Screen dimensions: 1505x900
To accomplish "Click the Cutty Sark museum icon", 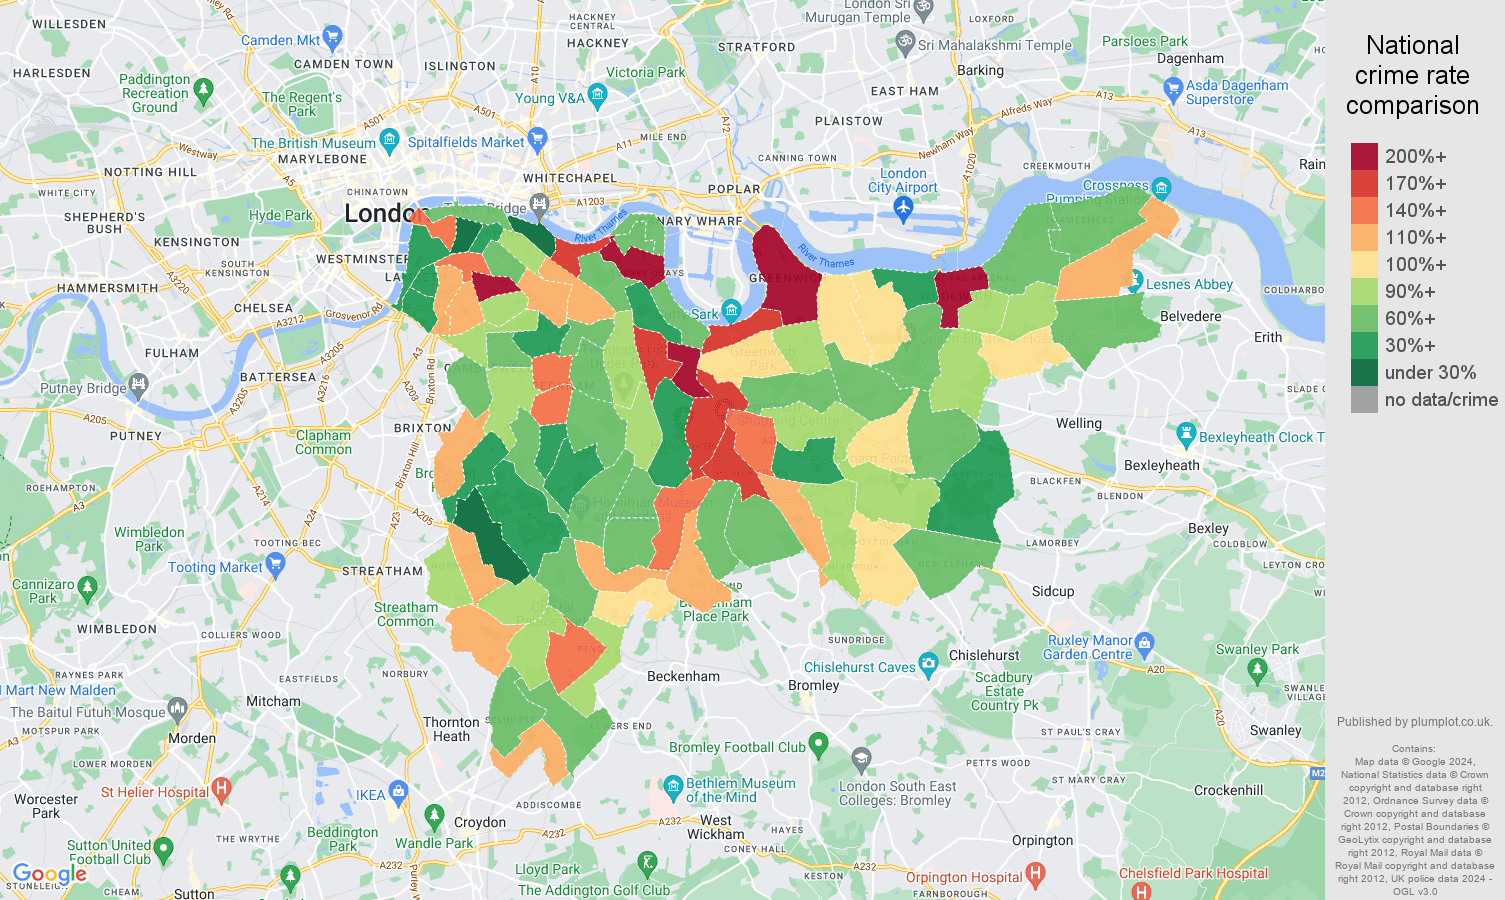I will [x=731, y=311].
